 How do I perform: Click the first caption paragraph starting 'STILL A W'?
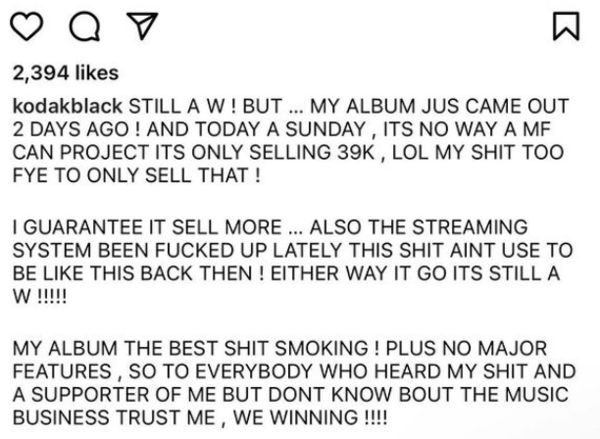[291, 141]
